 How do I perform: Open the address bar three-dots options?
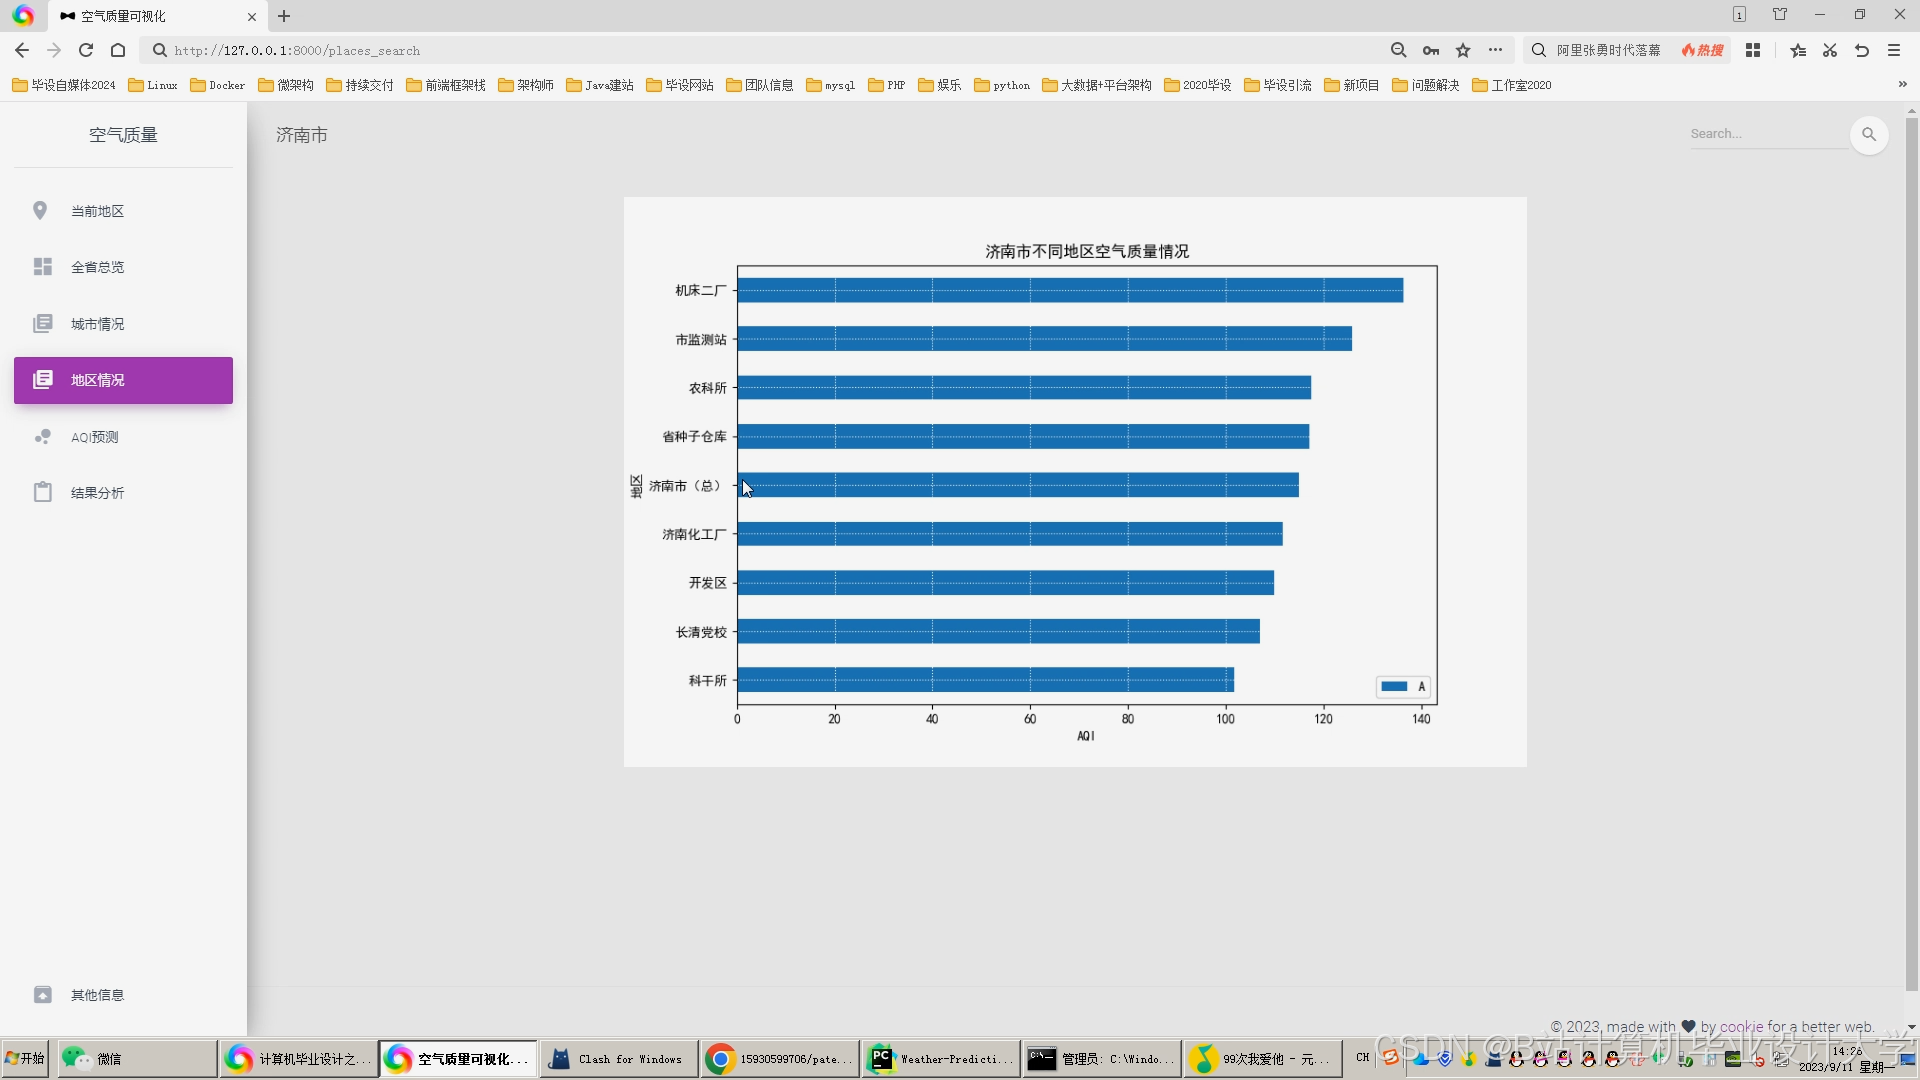point(1495,50)
